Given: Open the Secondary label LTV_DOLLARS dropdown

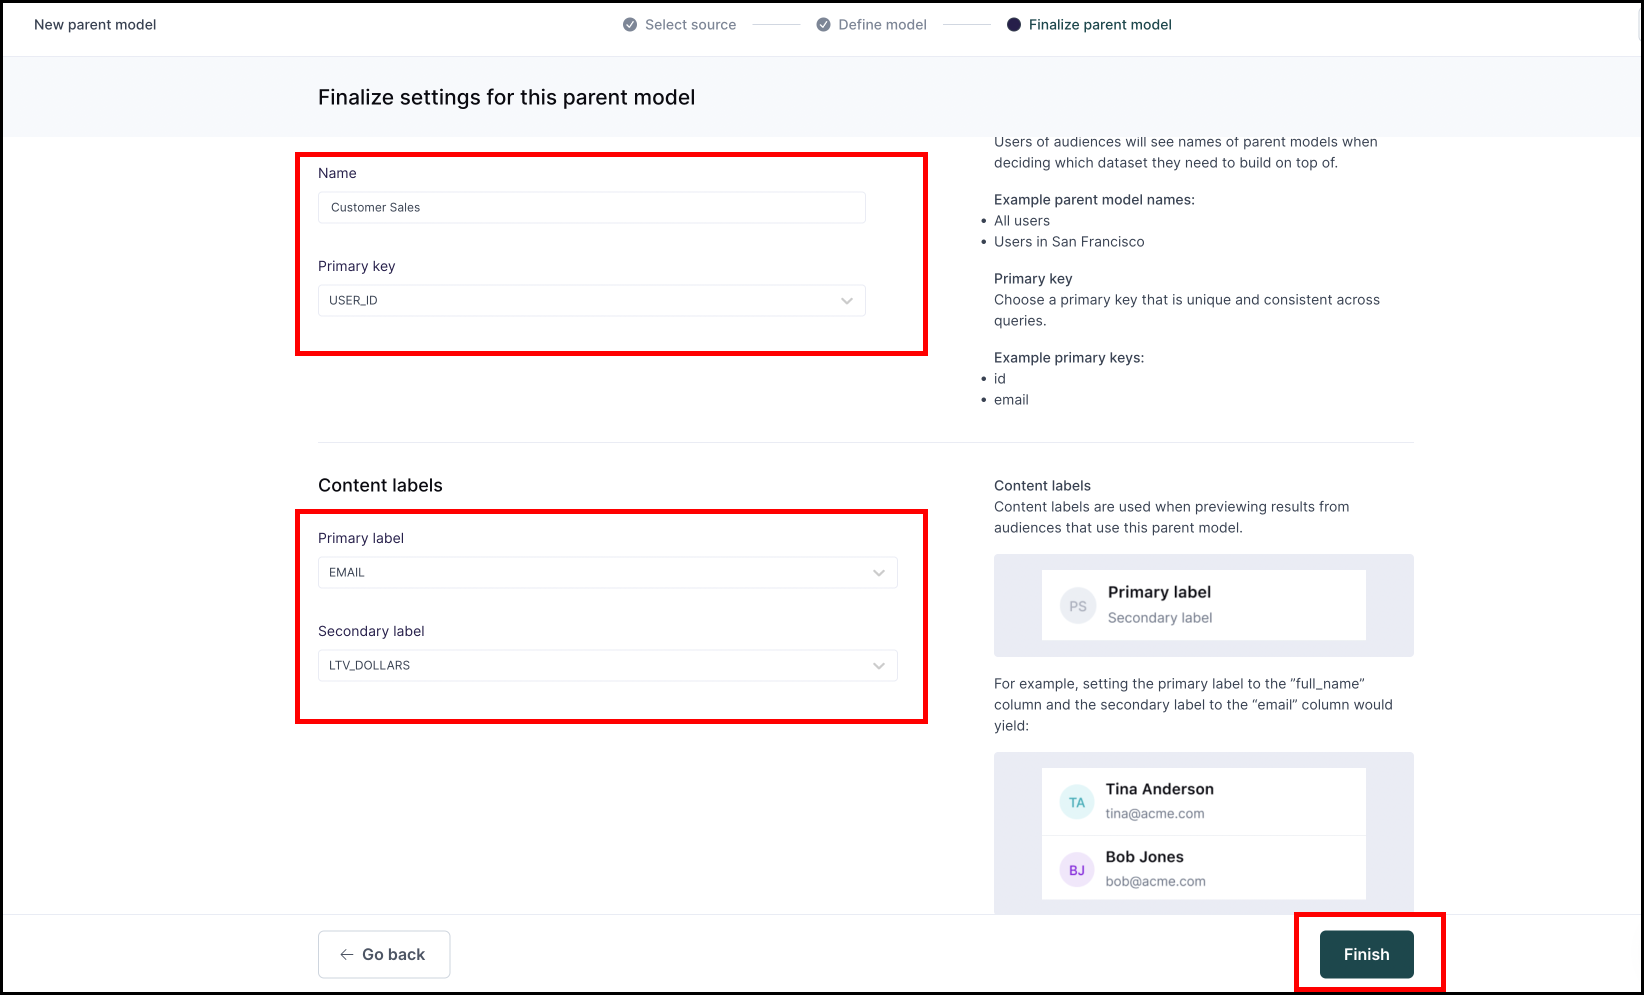Looking at the screenshot, I should pyautogui.click(x=607, y=665).
